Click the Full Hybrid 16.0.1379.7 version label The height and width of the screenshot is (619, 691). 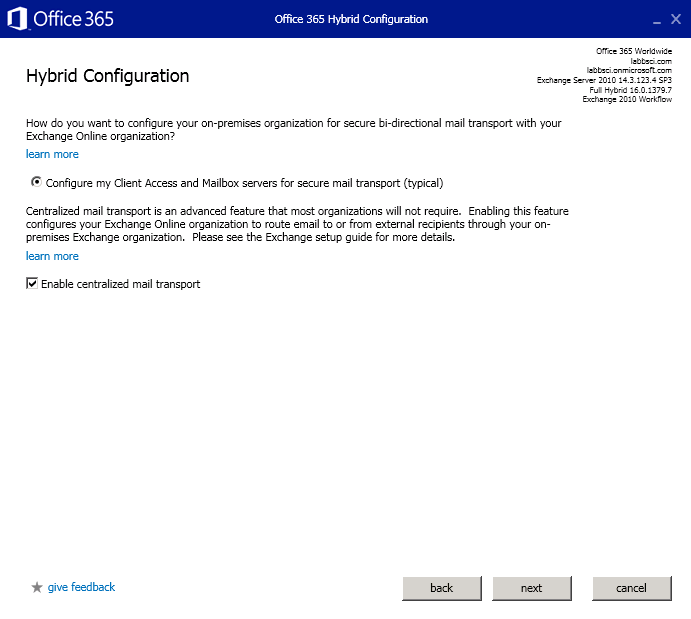[x=630, y=90]
